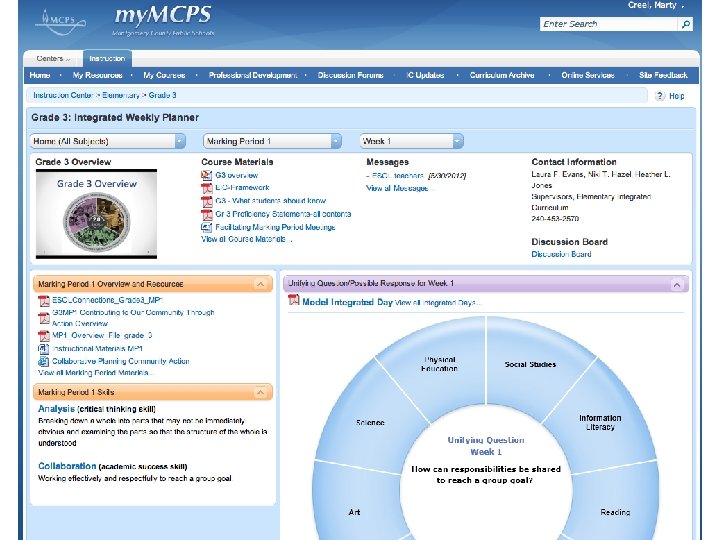The image size is (720, 540).
Task: Open Site Feedback menu item
Action: tap(663, 75)
